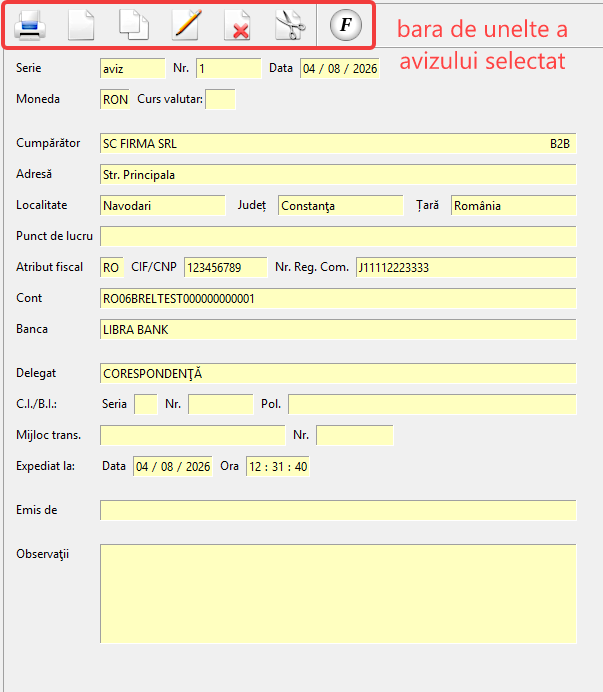Click the CIF/CNP field 123456789
603x692 pixels.
[x=226, y=267]
